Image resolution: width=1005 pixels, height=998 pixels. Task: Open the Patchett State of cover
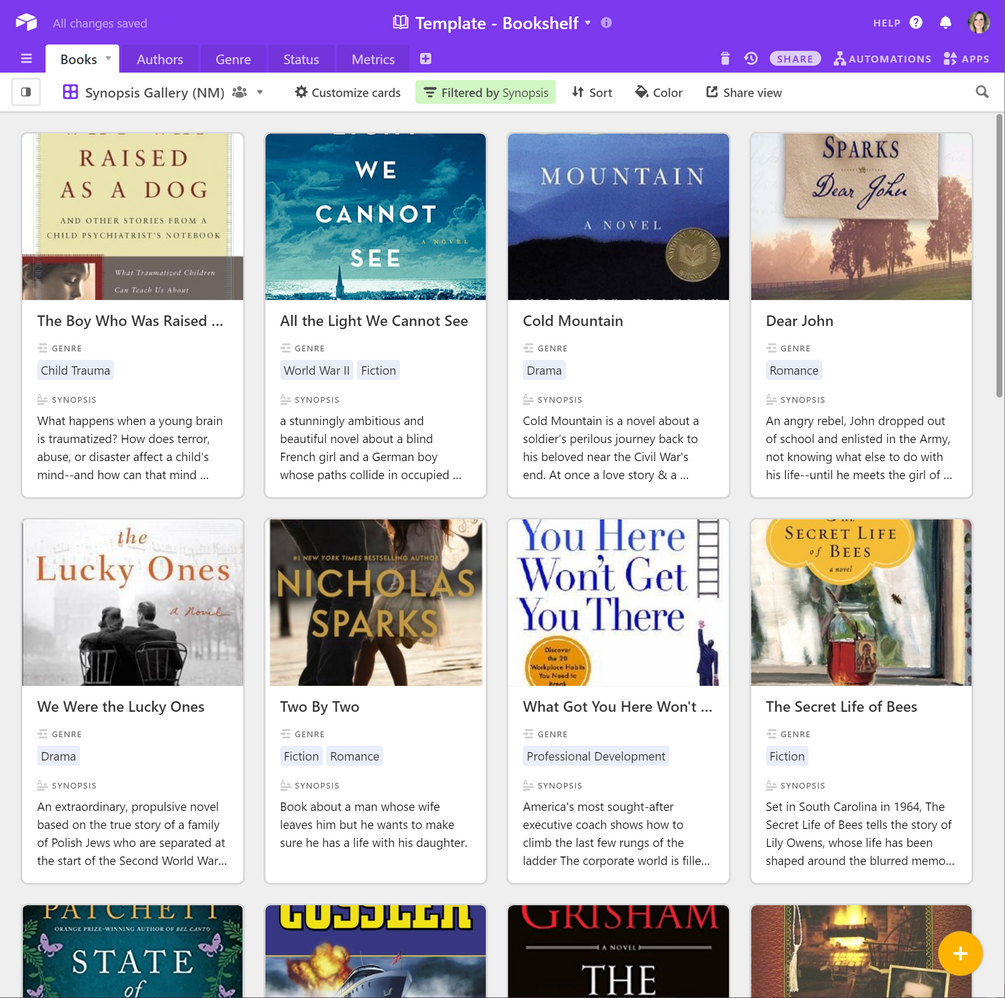(x=133, y=951)
